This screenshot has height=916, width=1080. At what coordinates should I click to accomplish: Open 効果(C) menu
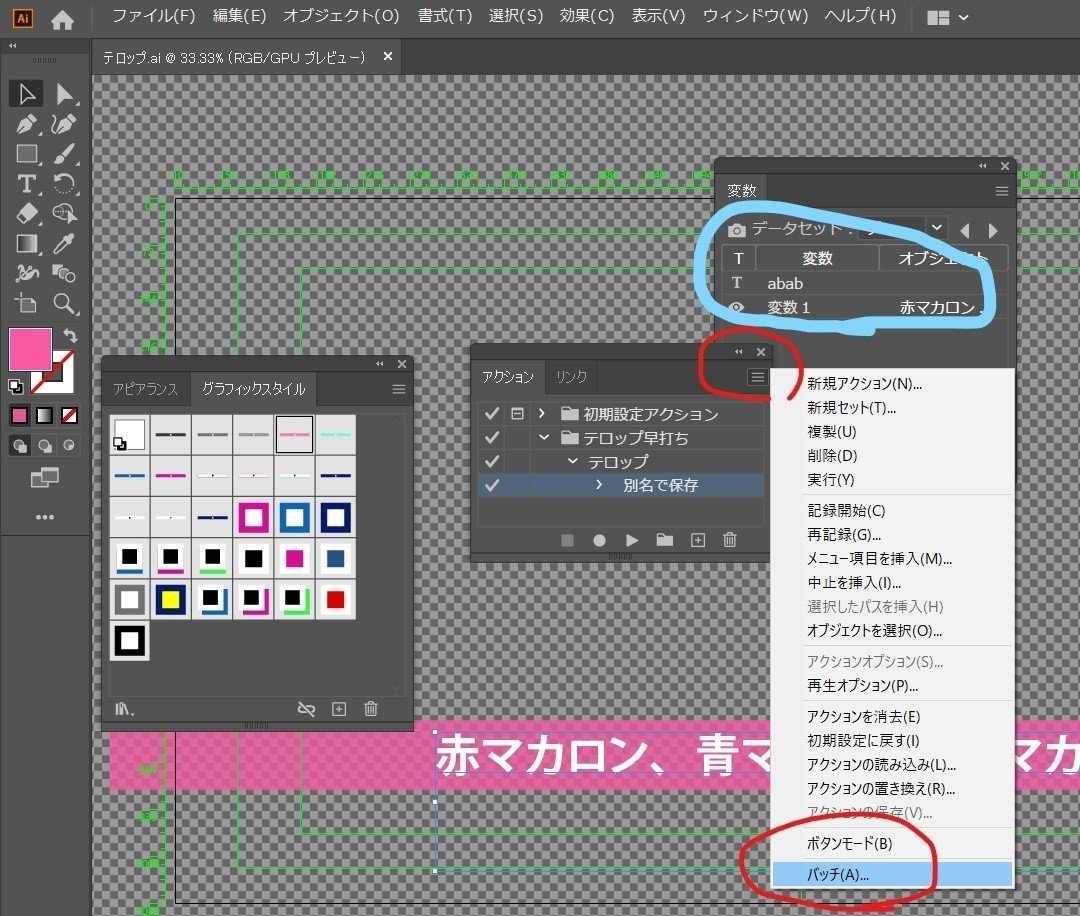point(586,16)
